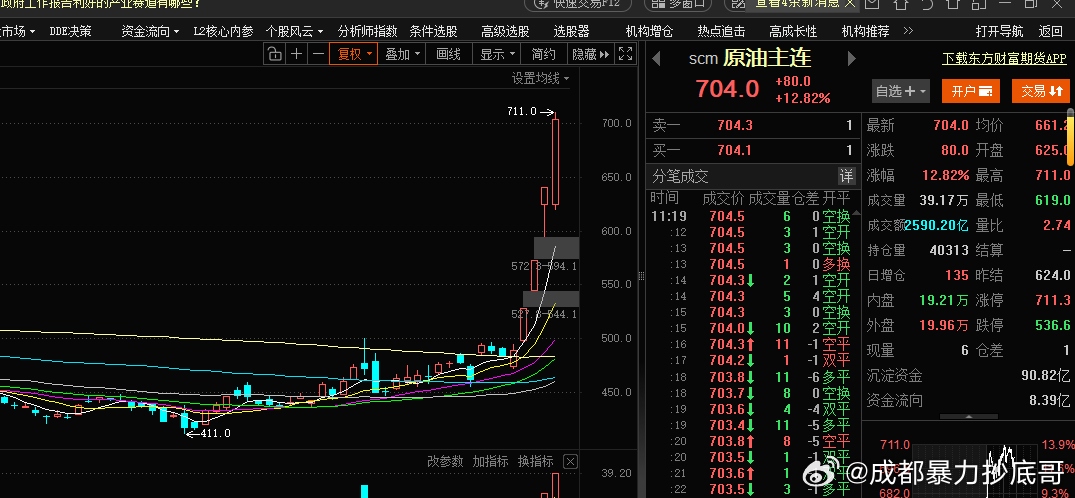Open 多窗口 multi-window mode
Viewport: 1075px width, 498px height.
(679, 3)
